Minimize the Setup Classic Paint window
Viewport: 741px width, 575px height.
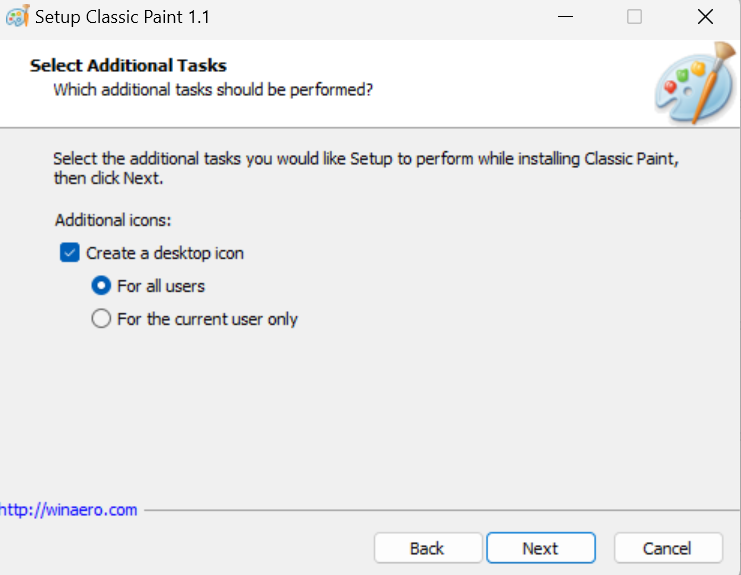pyautogui.click(x=565, y=17)
